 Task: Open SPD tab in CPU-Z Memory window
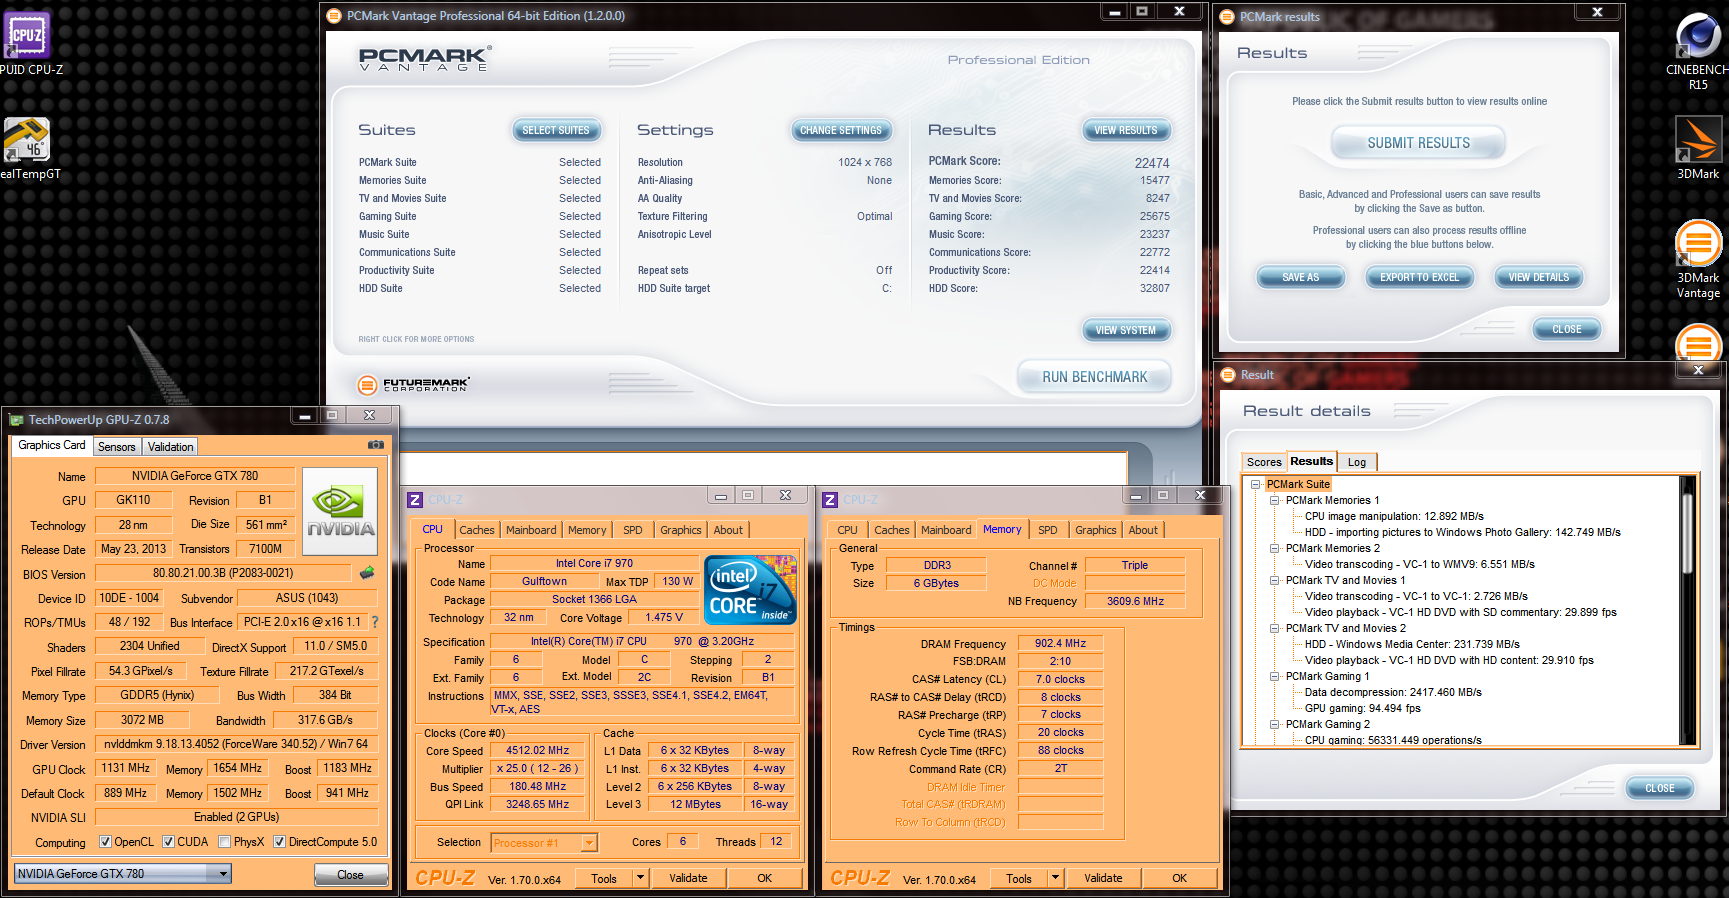(1047, 530)
